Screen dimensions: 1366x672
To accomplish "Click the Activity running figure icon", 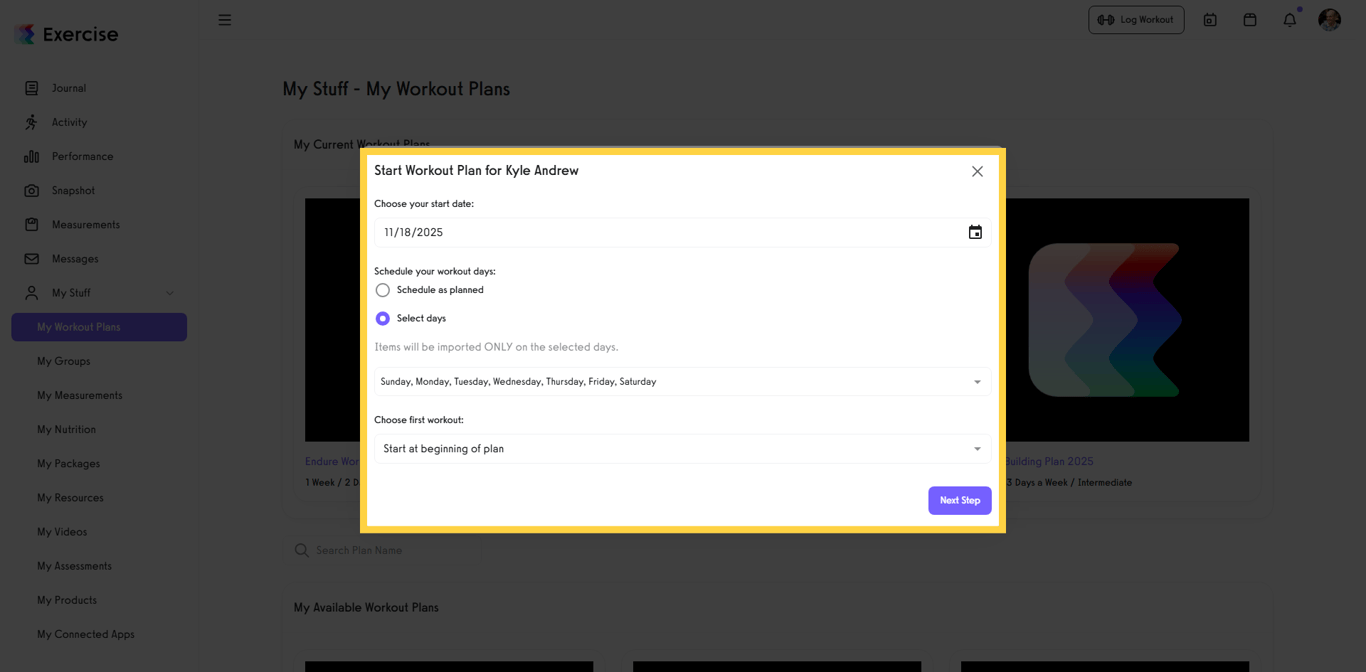I will coord(32,122).
